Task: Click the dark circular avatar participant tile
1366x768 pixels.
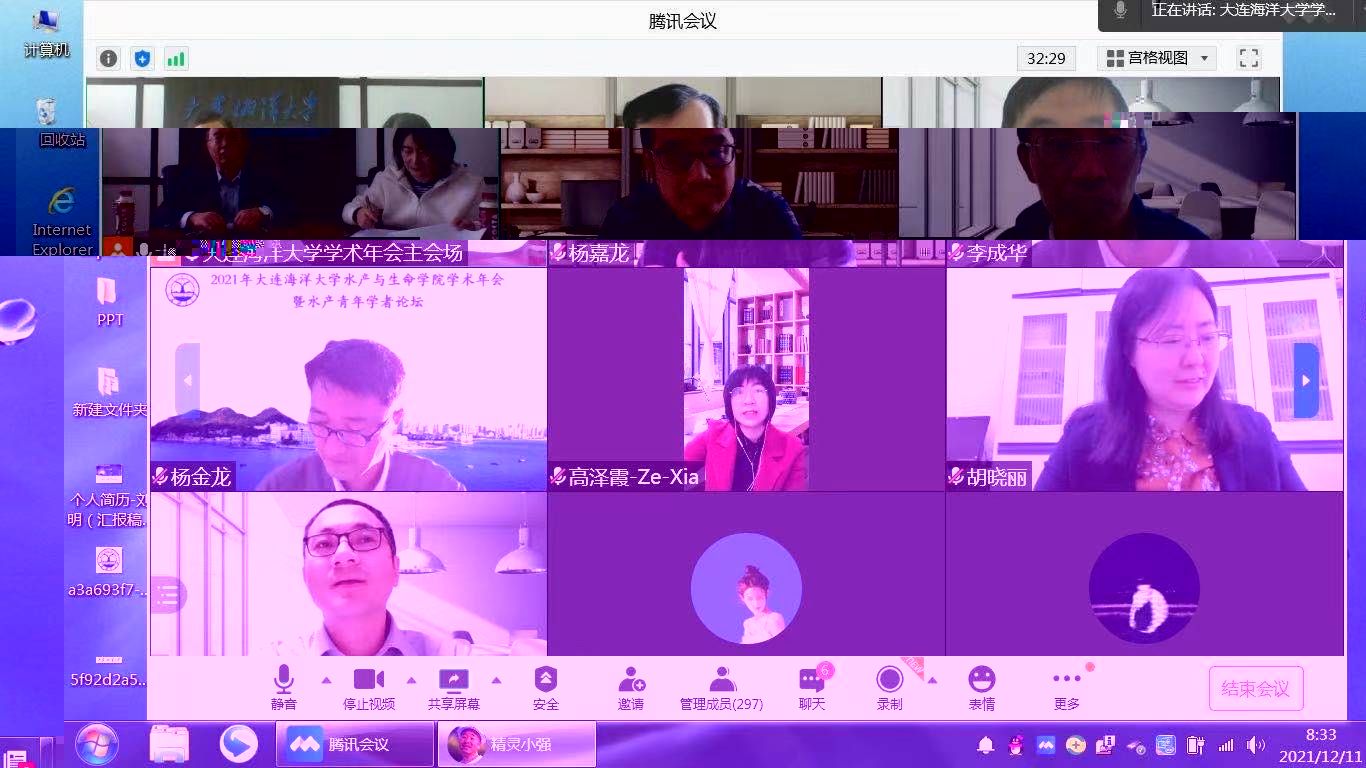Action: click(x=1145, y=574)
